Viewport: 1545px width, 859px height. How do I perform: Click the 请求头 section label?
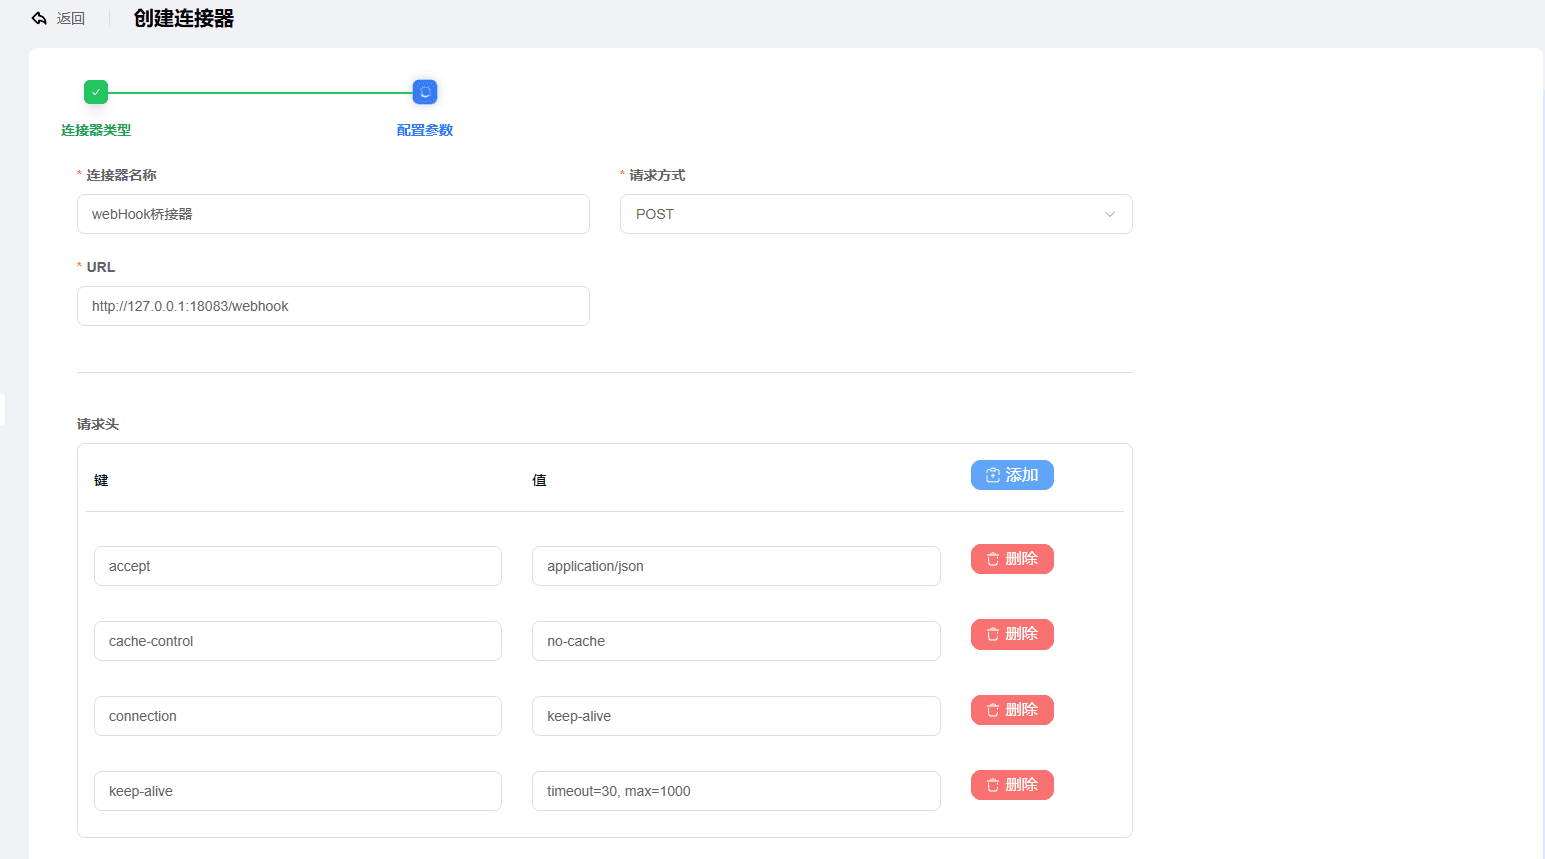(98, 424)
